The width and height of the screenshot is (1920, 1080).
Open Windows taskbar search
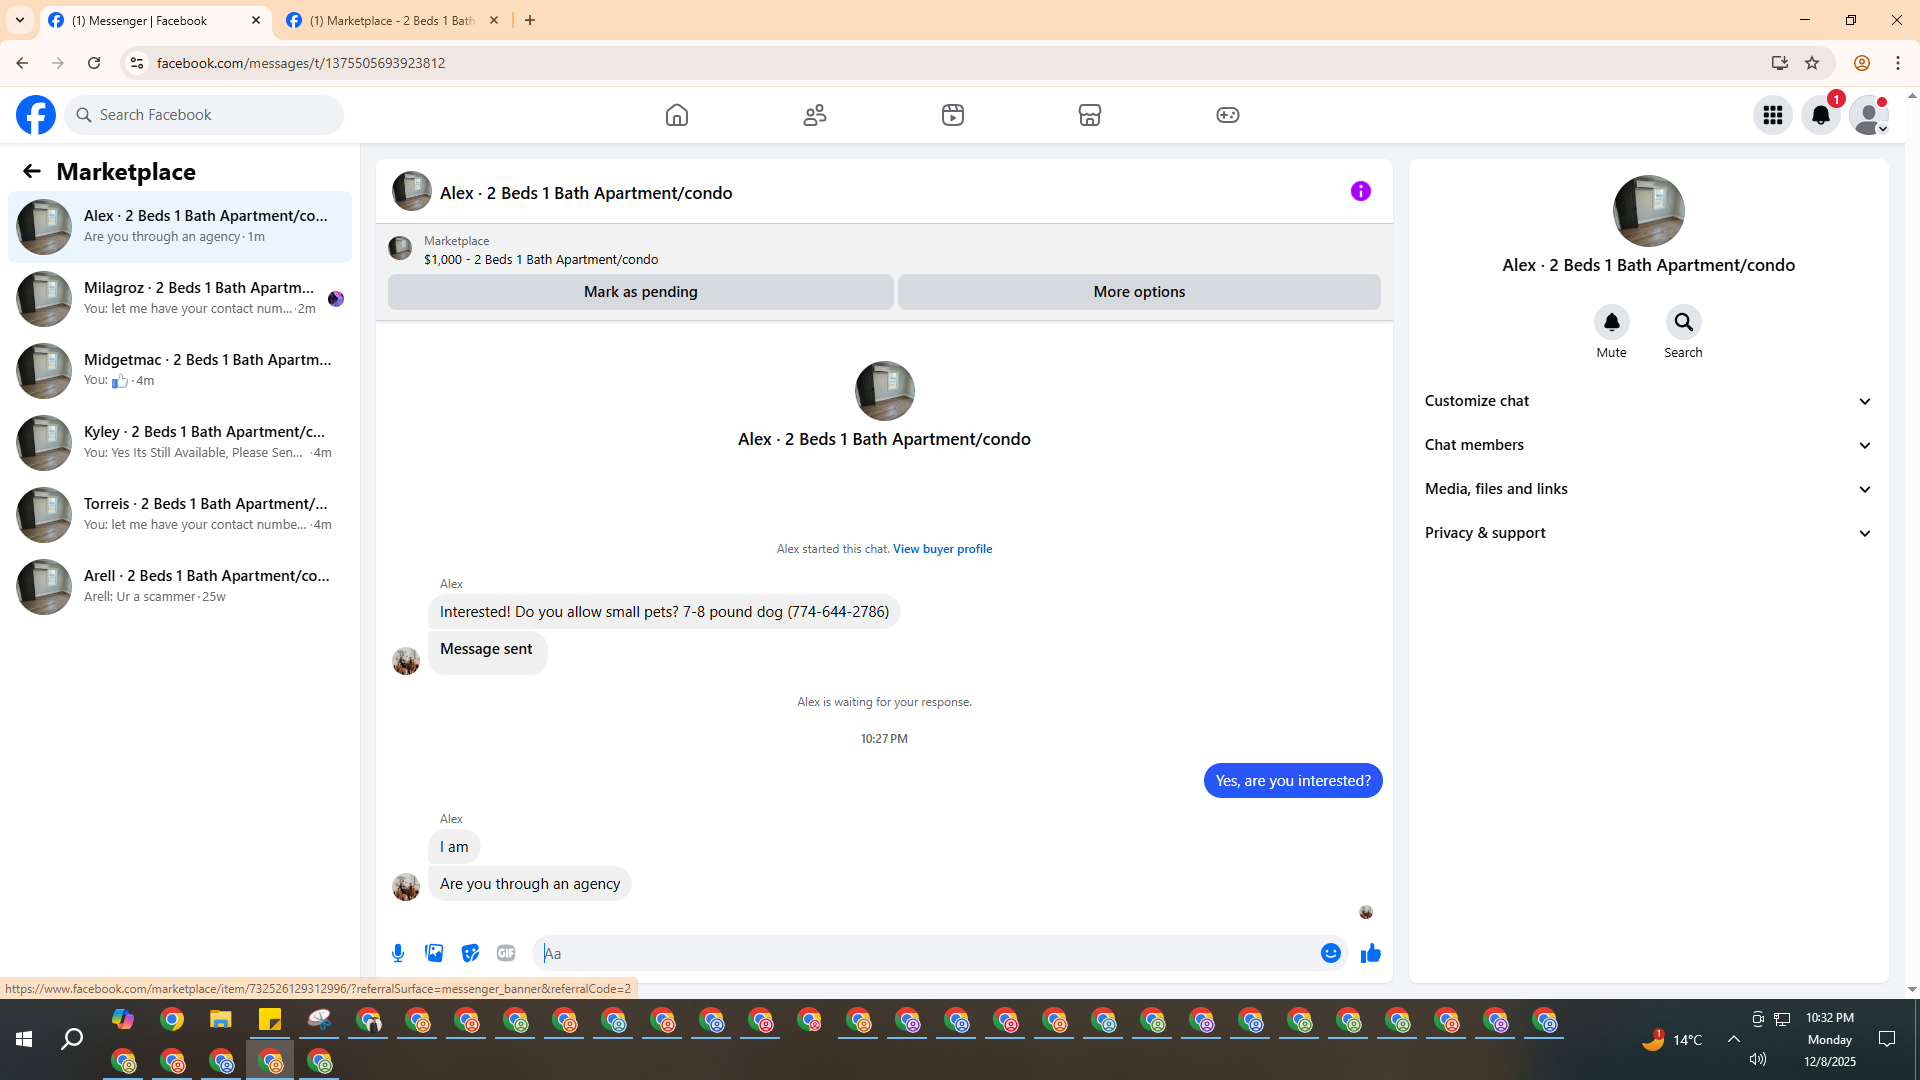(x=72, y=1040)
